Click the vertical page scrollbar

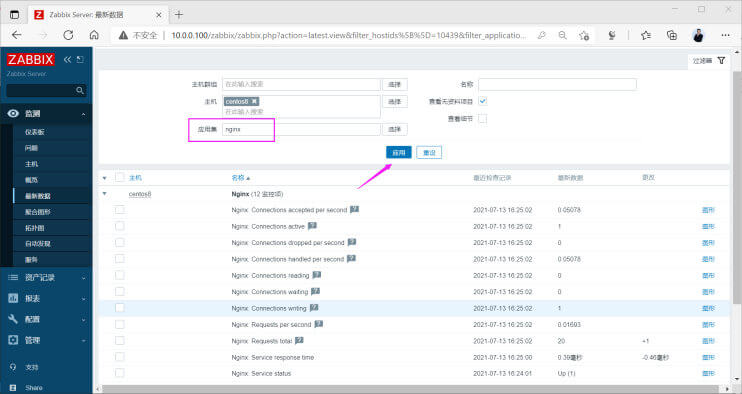[x=737, y=187]
